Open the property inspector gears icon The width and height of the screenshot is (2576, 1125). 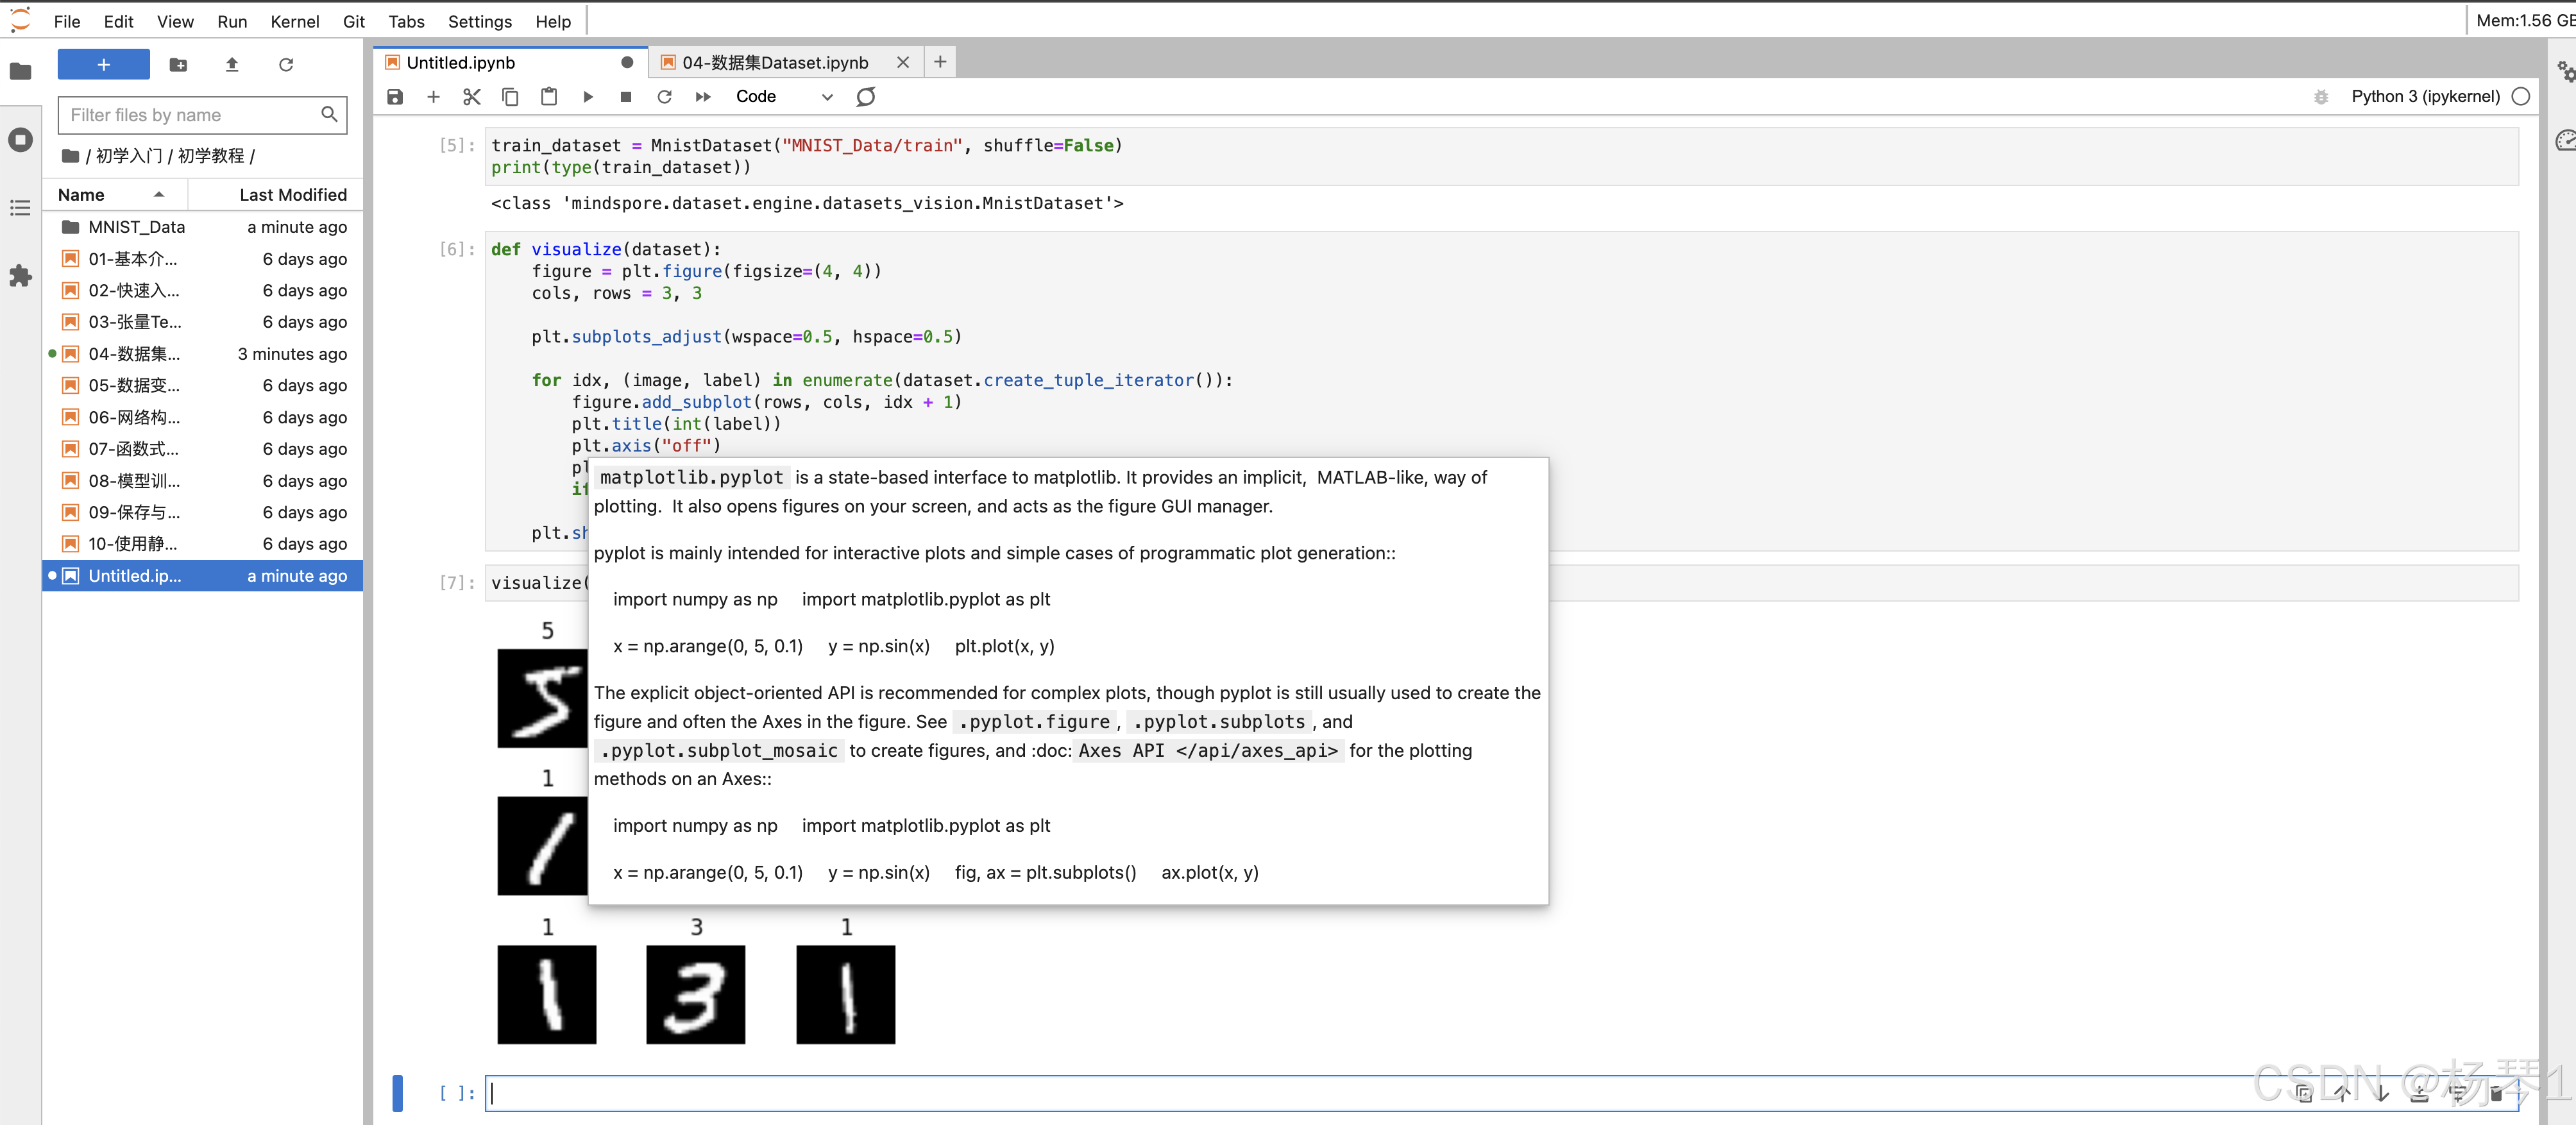coord(2565,72)
